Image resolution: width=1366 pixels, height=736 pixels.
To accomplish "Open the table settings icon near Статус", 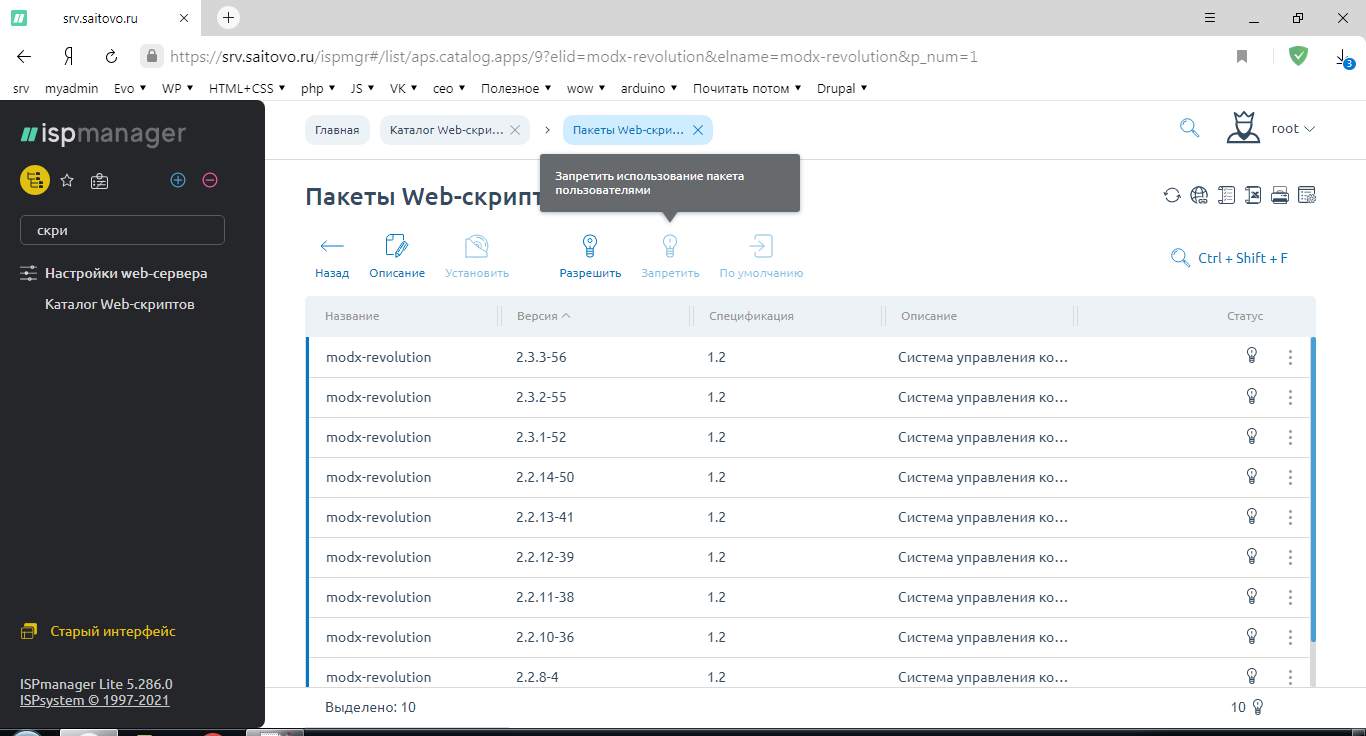I will click(1307, 195).
